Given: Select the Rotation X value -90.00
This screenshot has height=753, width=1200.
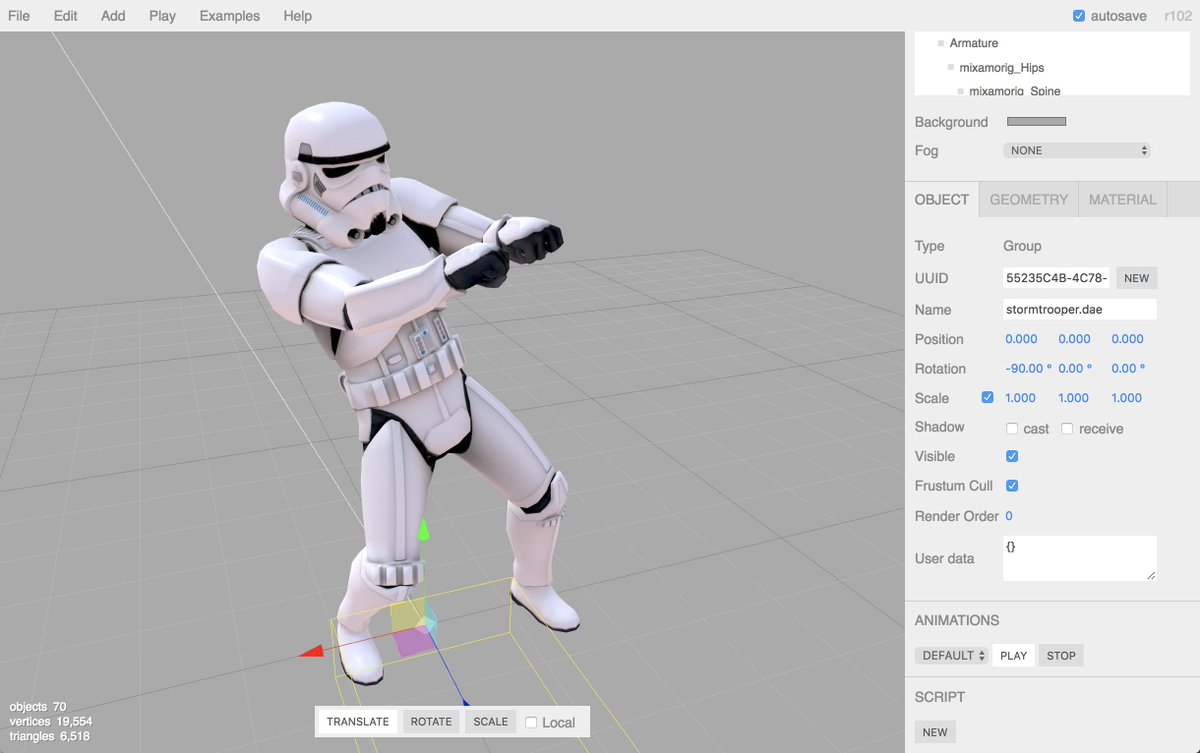Looking at the screenshot, I should point(1028,368).
